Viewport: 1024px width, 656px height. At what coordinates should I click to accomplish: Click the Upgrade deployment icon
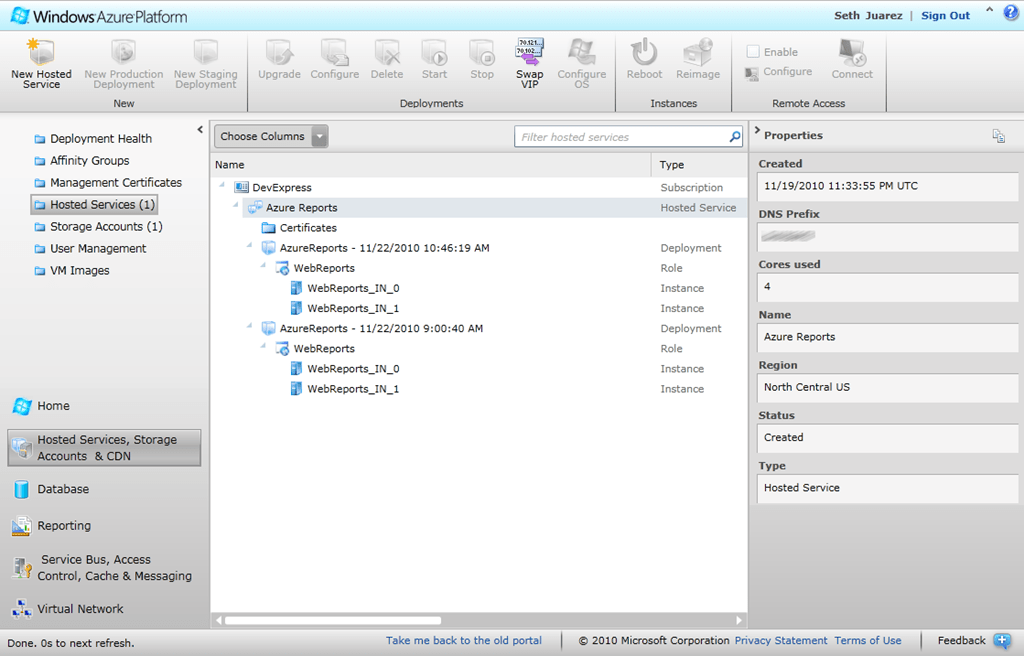pos(280,52)
